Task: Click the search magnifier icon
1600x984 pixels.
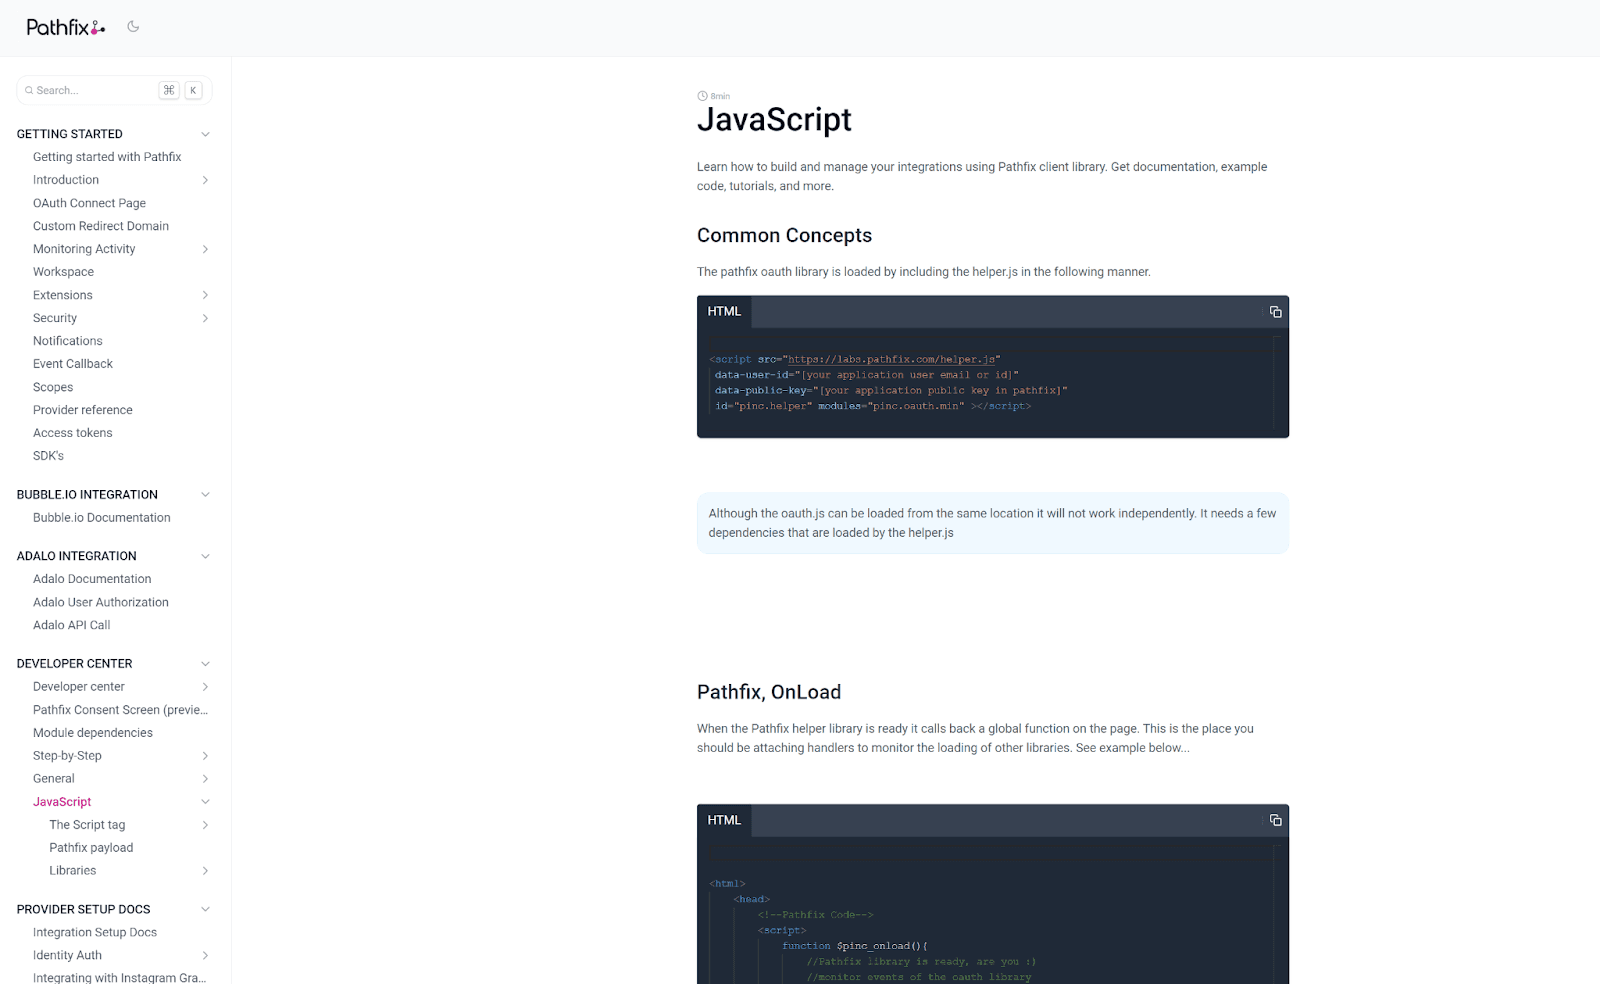Action: [29, 91]
